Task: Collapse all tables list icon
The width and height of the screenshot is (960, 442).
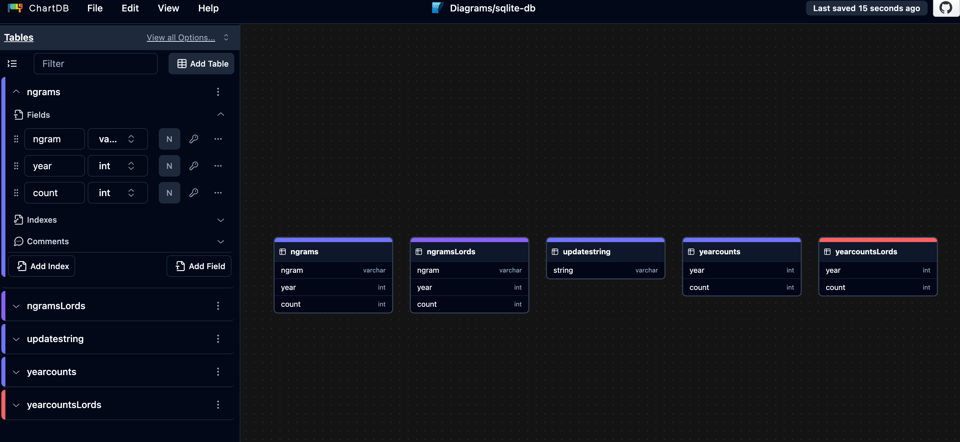Action: pyautogui.click(x=12, y=64)
